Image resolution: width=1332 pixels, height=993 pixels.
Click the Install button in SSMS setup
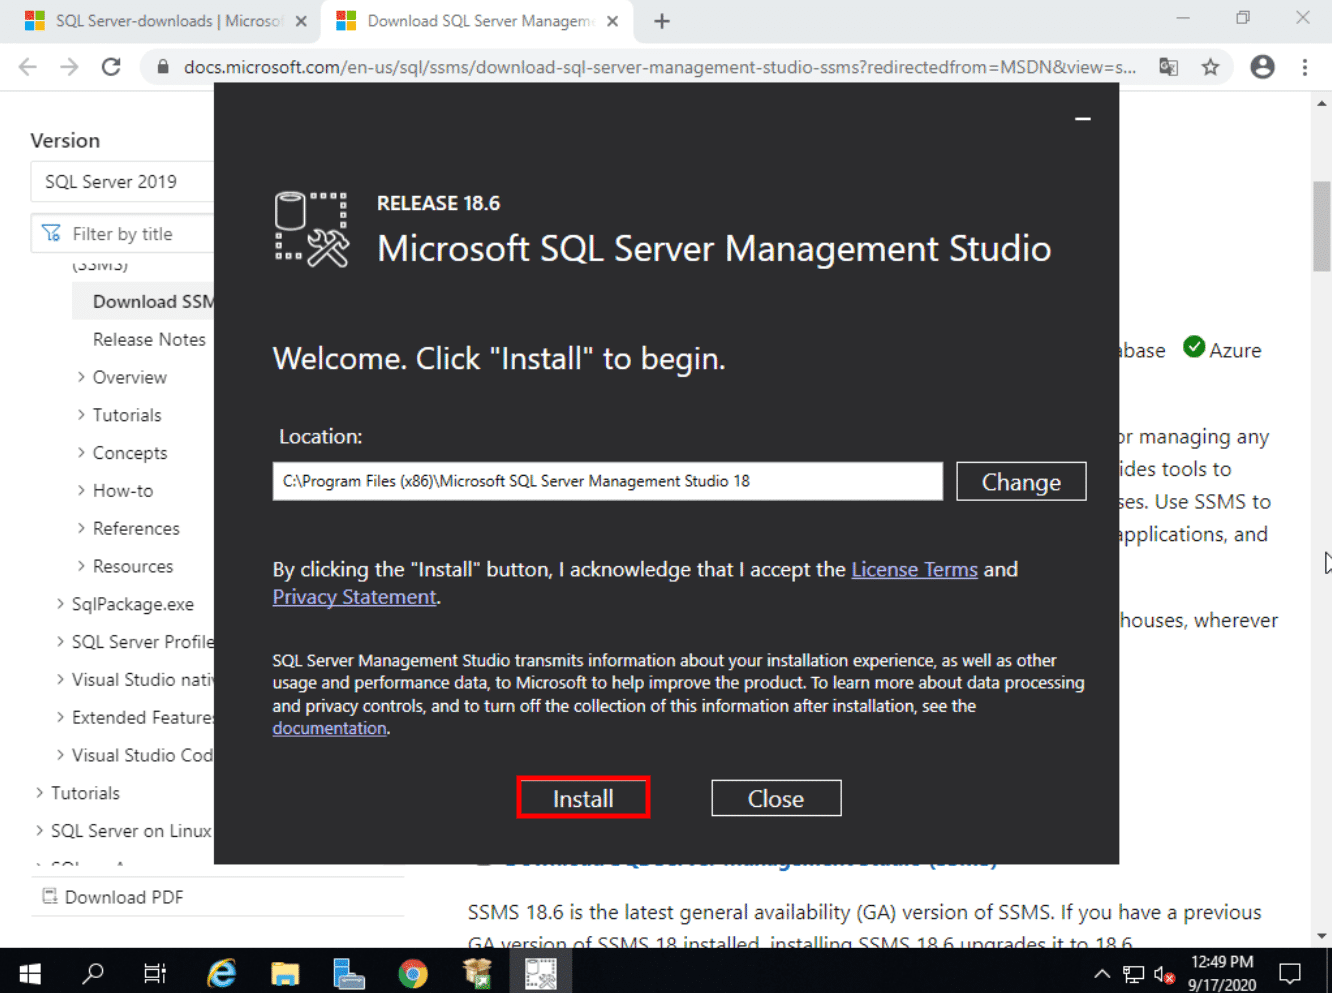pyautogui.click(x=583, y=798)
